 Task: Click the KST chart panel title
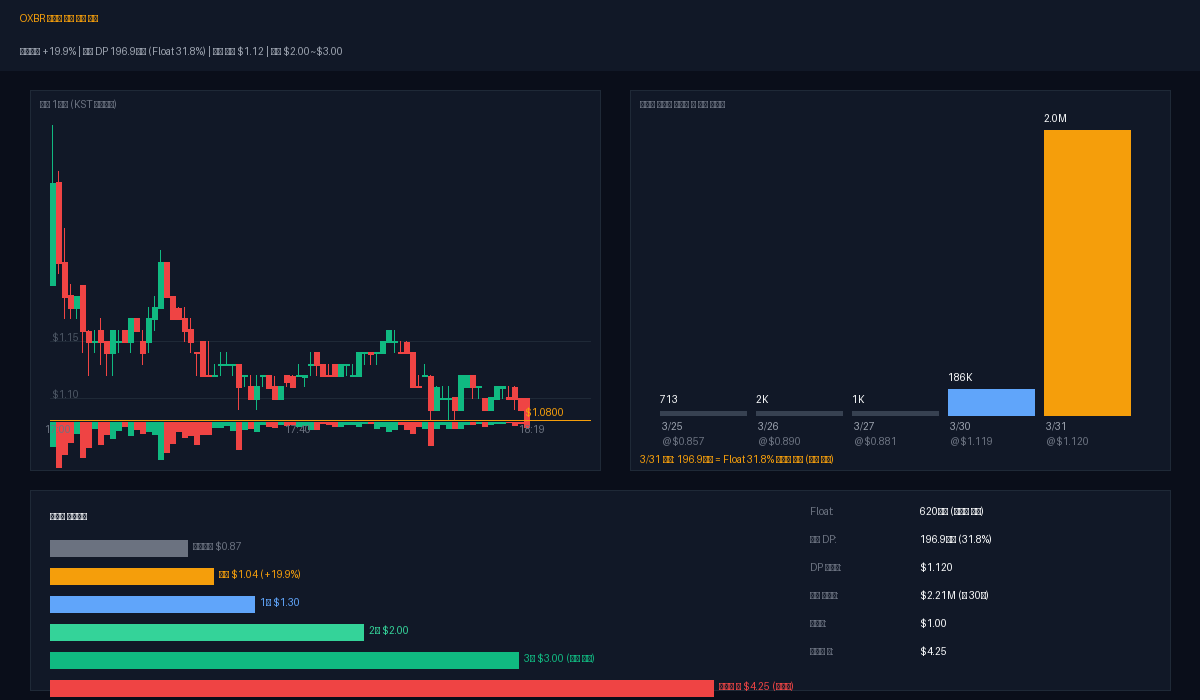78,104
